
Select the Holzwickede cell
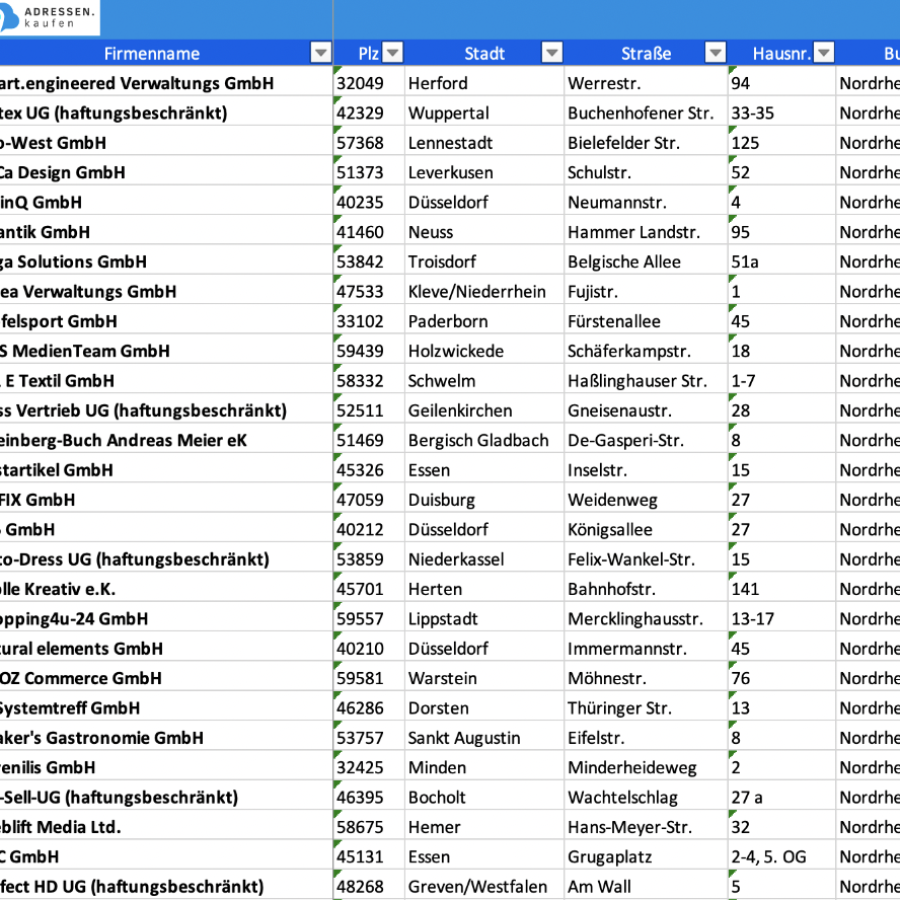(484, 352)
